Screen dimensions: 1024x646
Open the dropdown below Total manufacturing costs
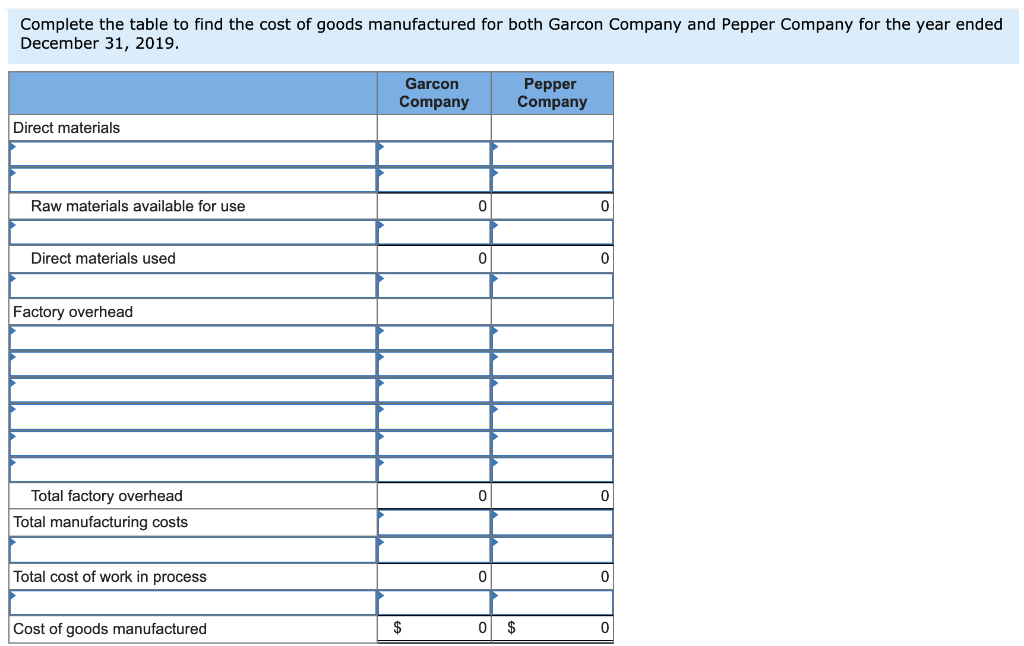pos(190,548)
